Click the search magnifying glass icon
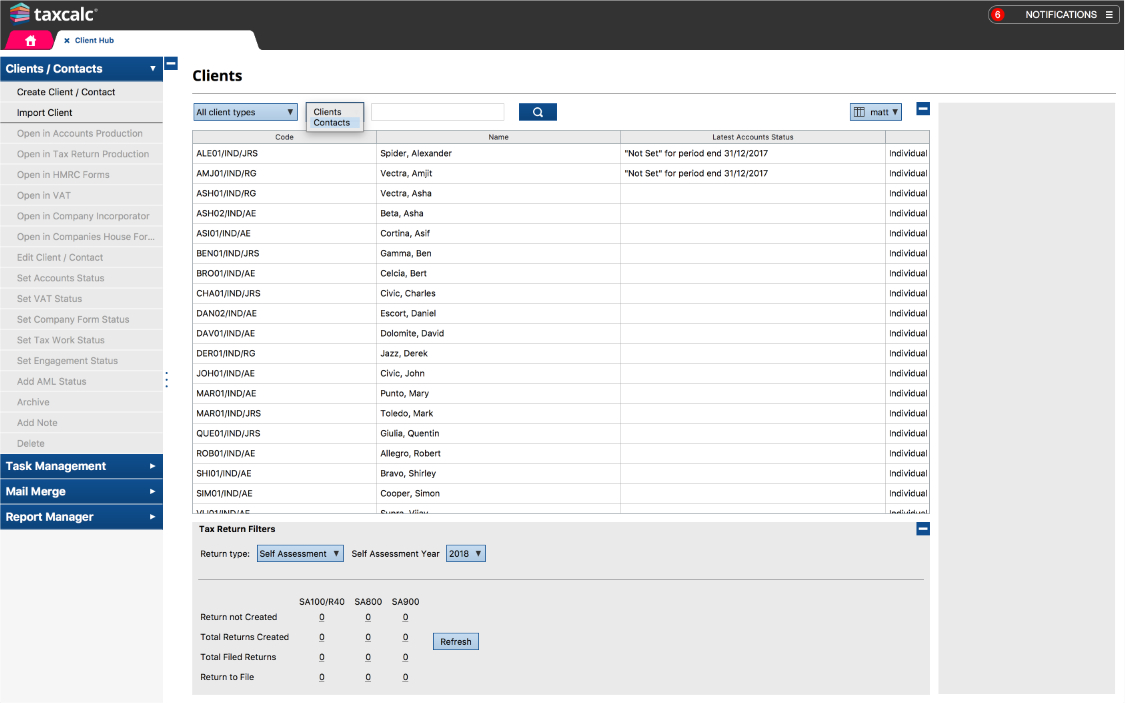This screenshot has width=1126, height=704. click(537, 112)
